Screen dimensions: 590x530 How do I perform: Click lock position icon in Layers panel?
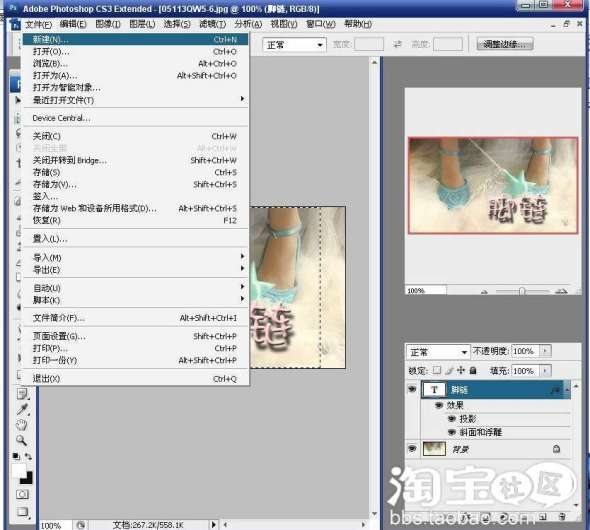[x=461, y=371]
